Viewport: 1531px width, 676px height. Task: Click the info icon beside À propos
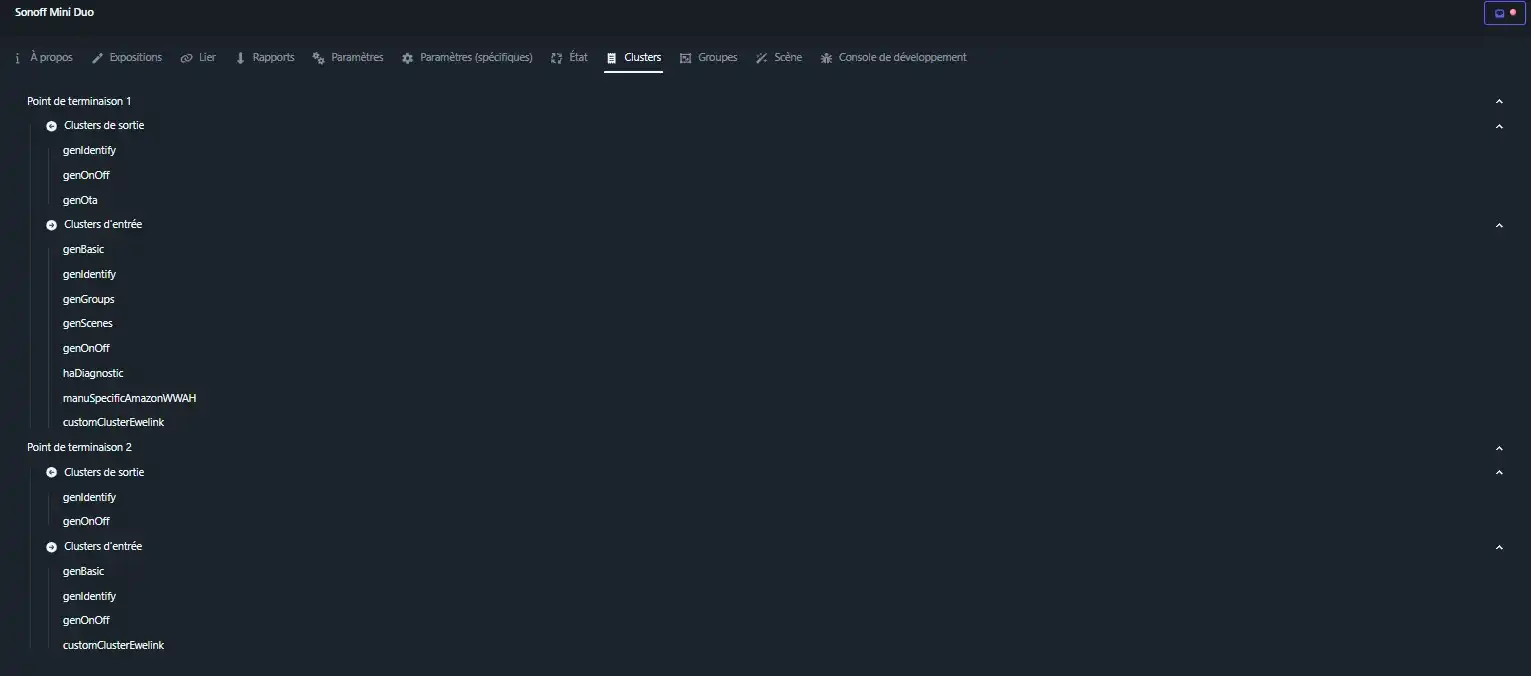pyautogui.click(x=18, y=58)
